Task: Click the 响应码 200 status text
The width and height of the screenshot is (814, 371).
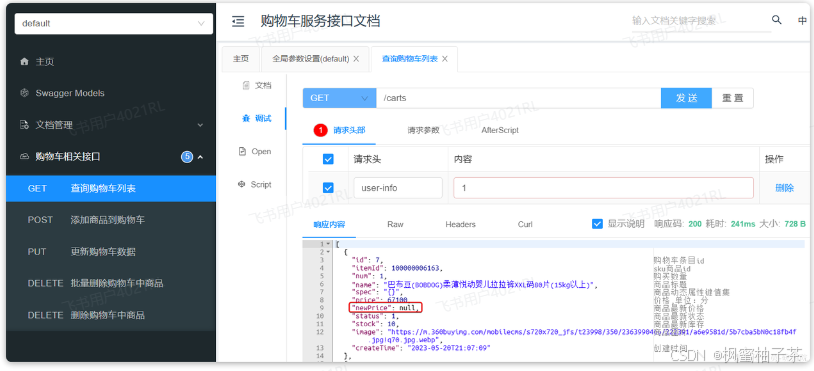Action: click(x=695, y=224)
